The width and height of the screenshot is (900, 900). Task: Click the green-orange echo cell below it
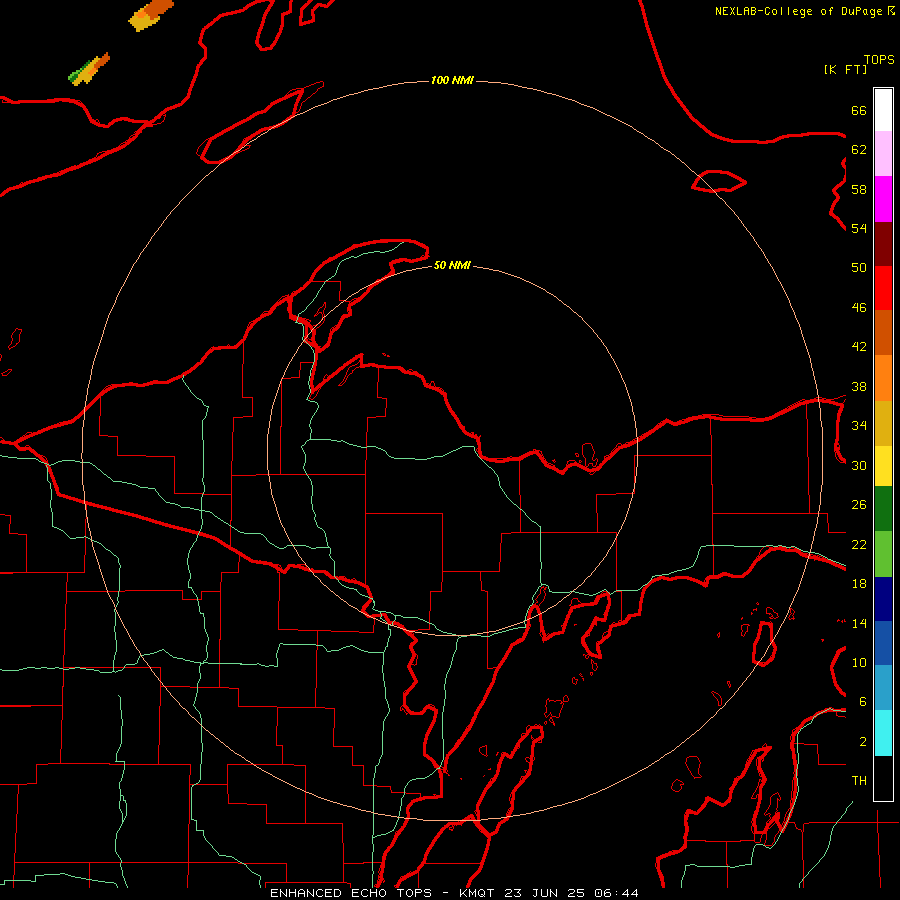(89, 69)
